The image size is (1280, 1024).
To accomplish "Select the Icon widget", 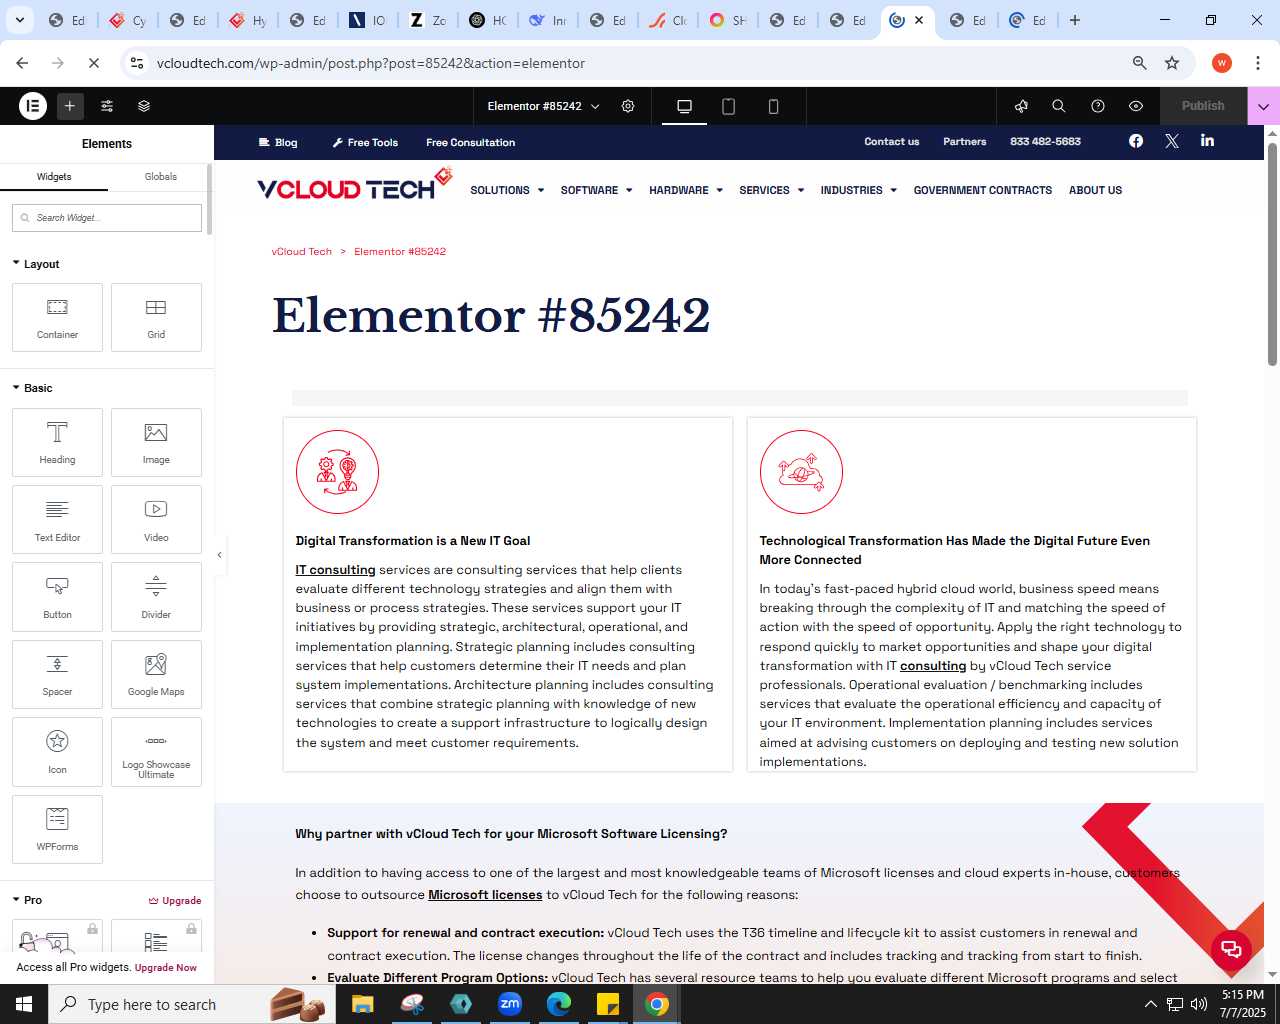I will tap(57, 752).
